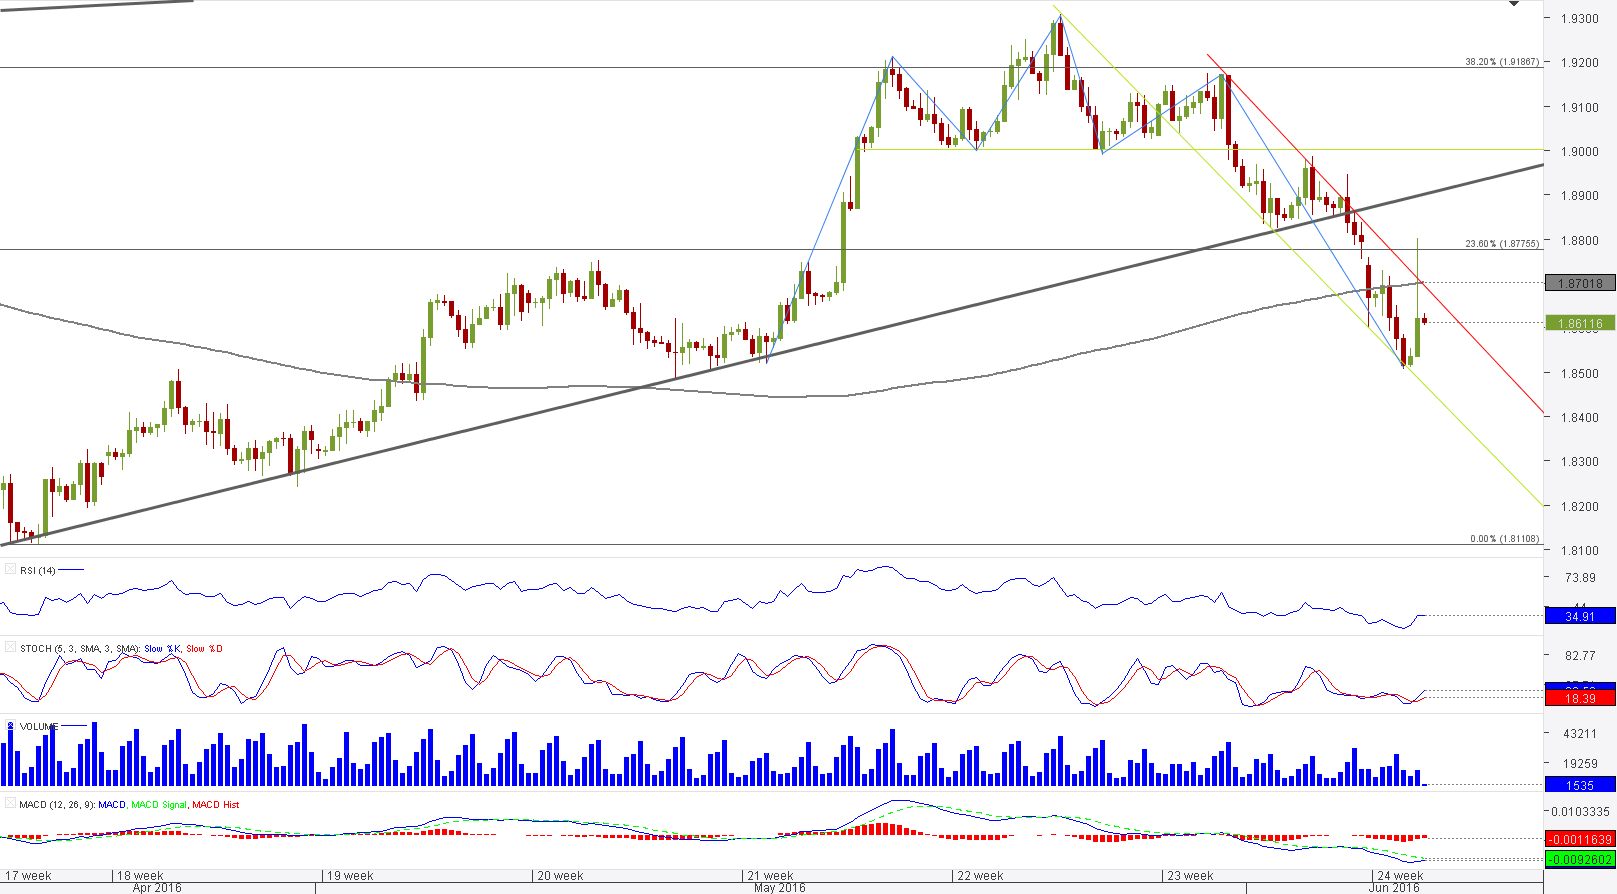
Task: Click the 34.91 RSI value marker
Action: click(1580, 616)
